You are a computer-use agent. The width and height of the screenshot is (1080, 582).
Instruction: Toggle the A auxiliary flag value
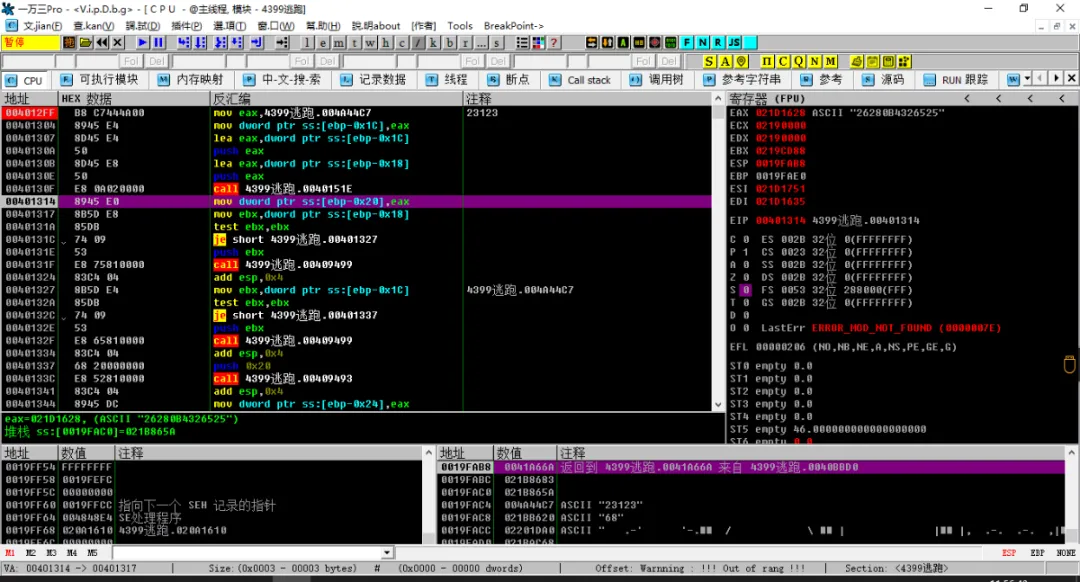point(745,264)
